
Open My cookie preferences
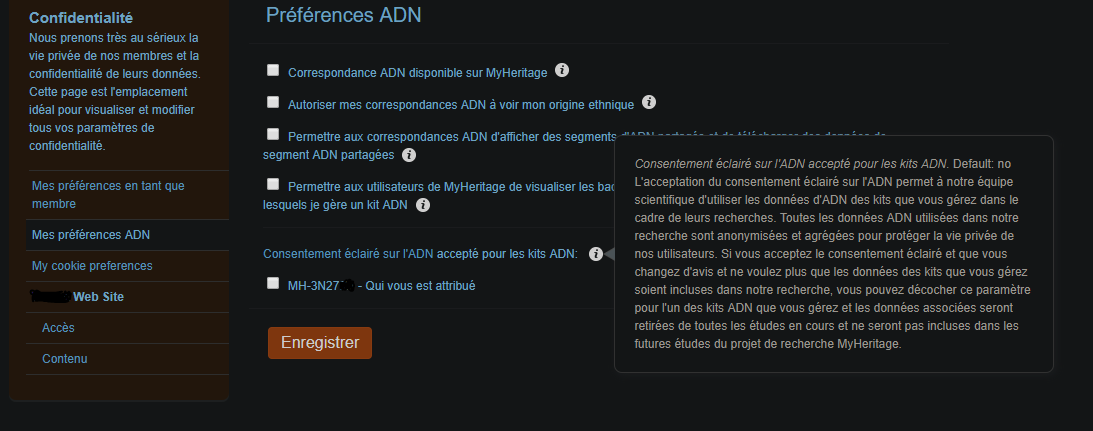click(128, 266)
